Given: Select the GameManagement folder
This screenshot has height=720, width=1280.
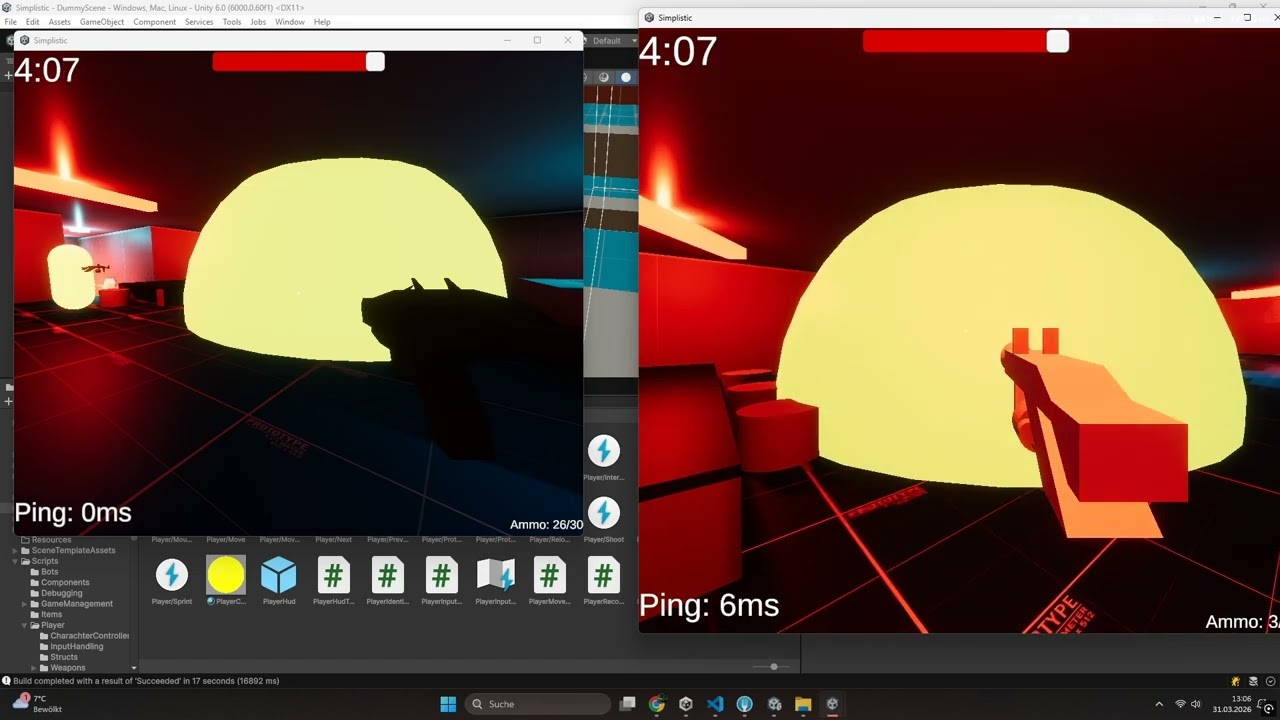Looking at the screenshot, I should click(x=76, y=604).
